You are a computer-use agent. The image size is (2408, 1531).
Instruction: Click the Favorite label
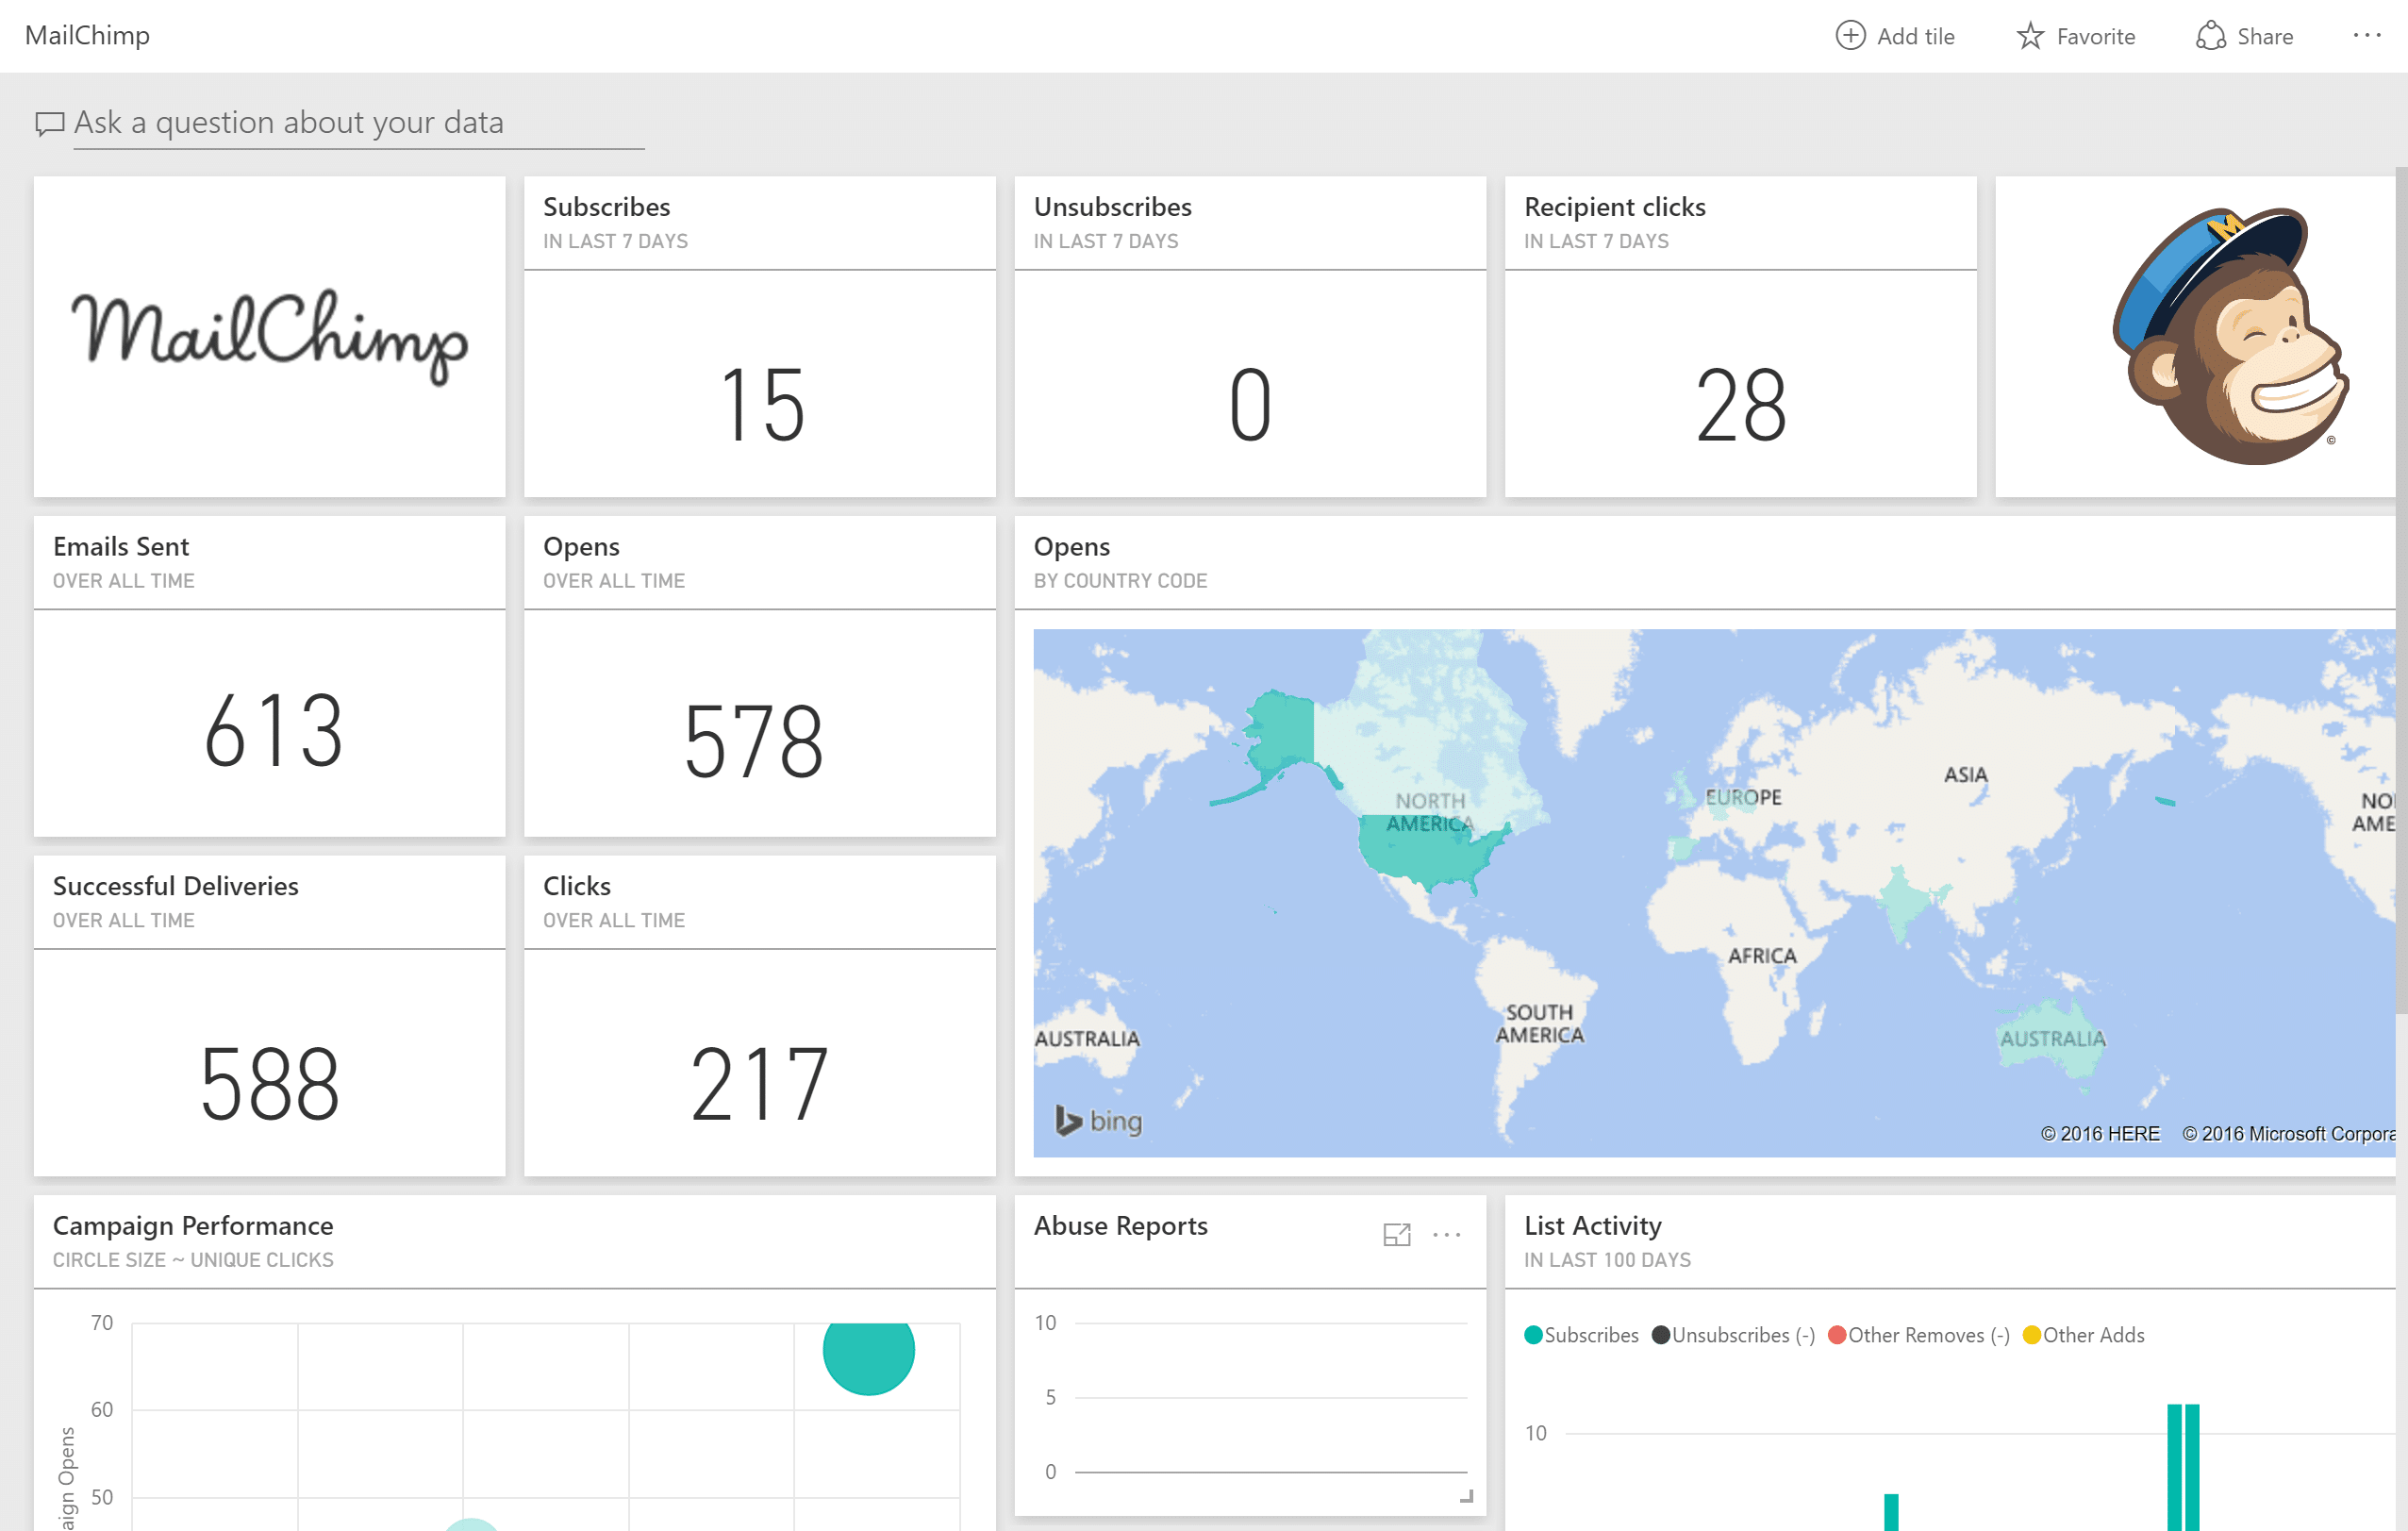point(2095,36)
